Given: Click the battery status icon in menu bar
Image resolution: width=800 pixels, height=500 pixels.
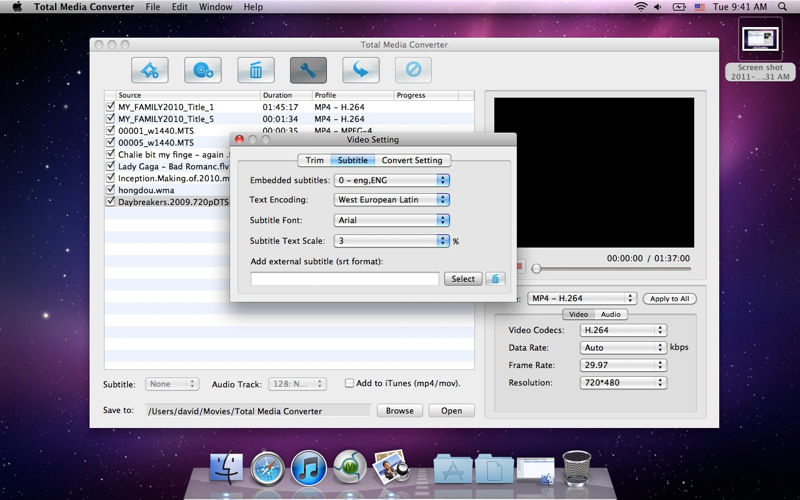Looking at the screenshot, I should tap(679, 7).
